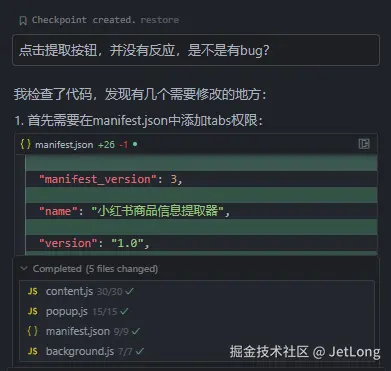Viewport: 391px width, 371px height.
Task: Click the checkmark next to background.js
Action: pos(140,351)
